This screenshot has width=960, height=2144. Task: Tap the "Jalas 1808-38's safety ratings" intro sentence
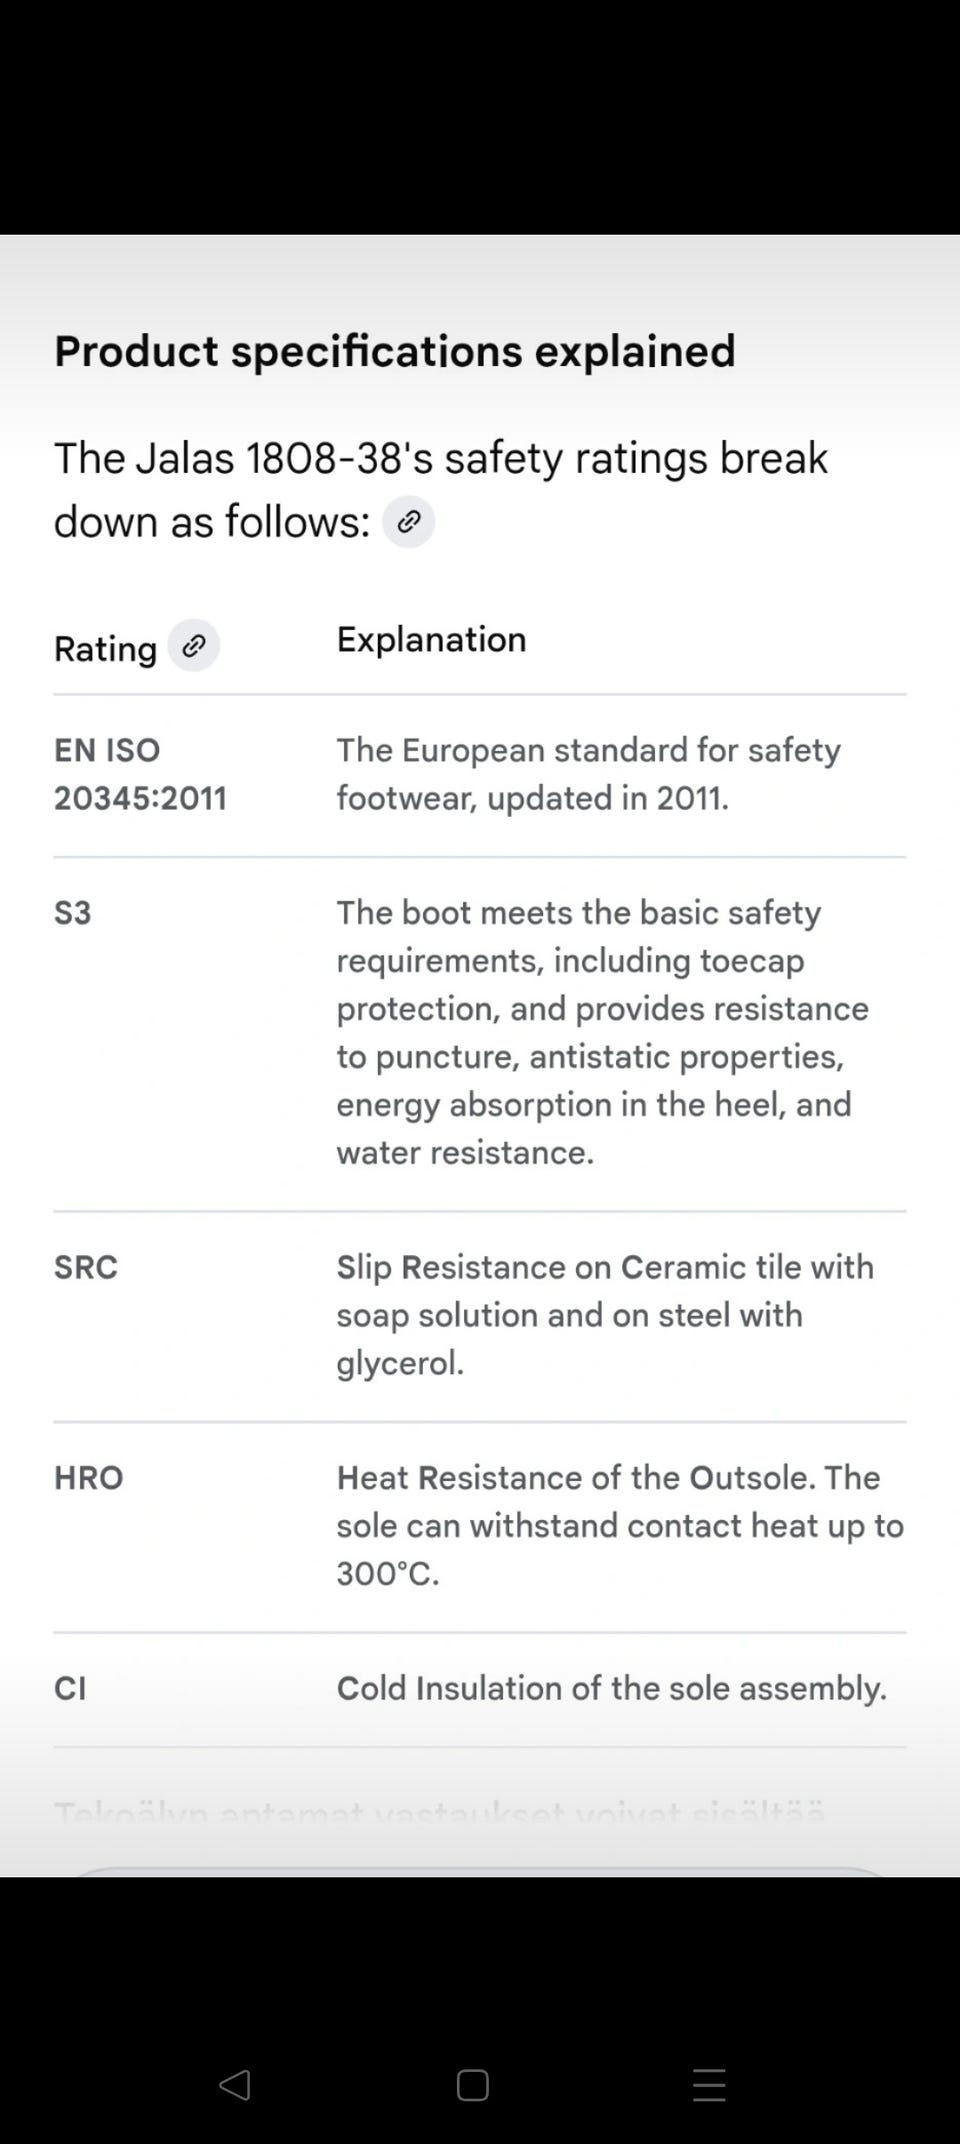pos(440,459)
